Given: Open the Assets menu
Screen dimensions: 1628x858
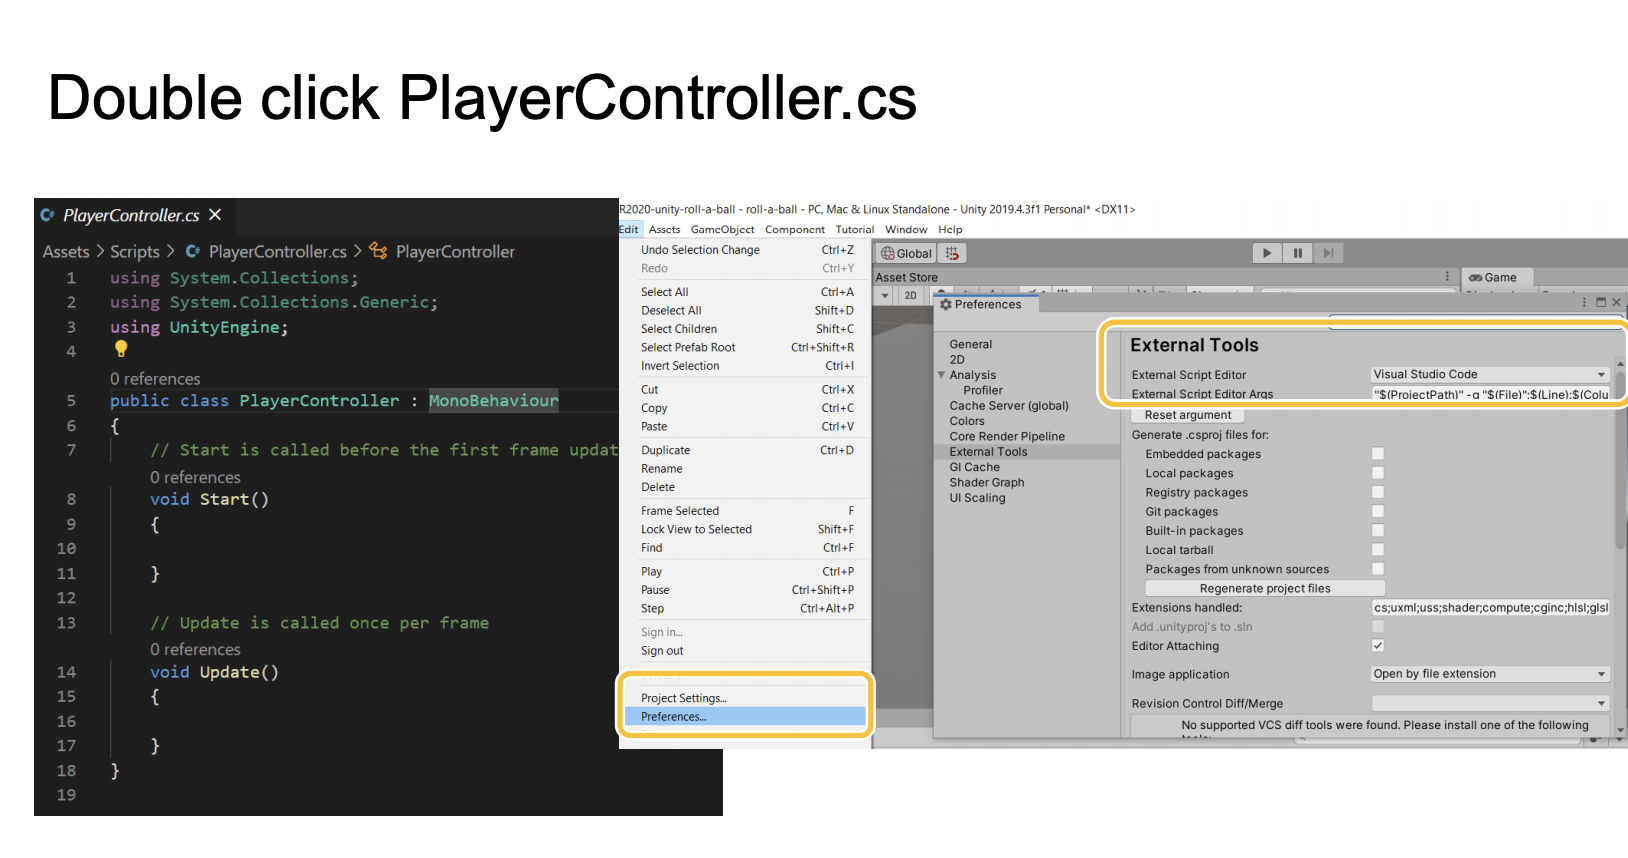Looking at the screenshot, I should (664, 229).
